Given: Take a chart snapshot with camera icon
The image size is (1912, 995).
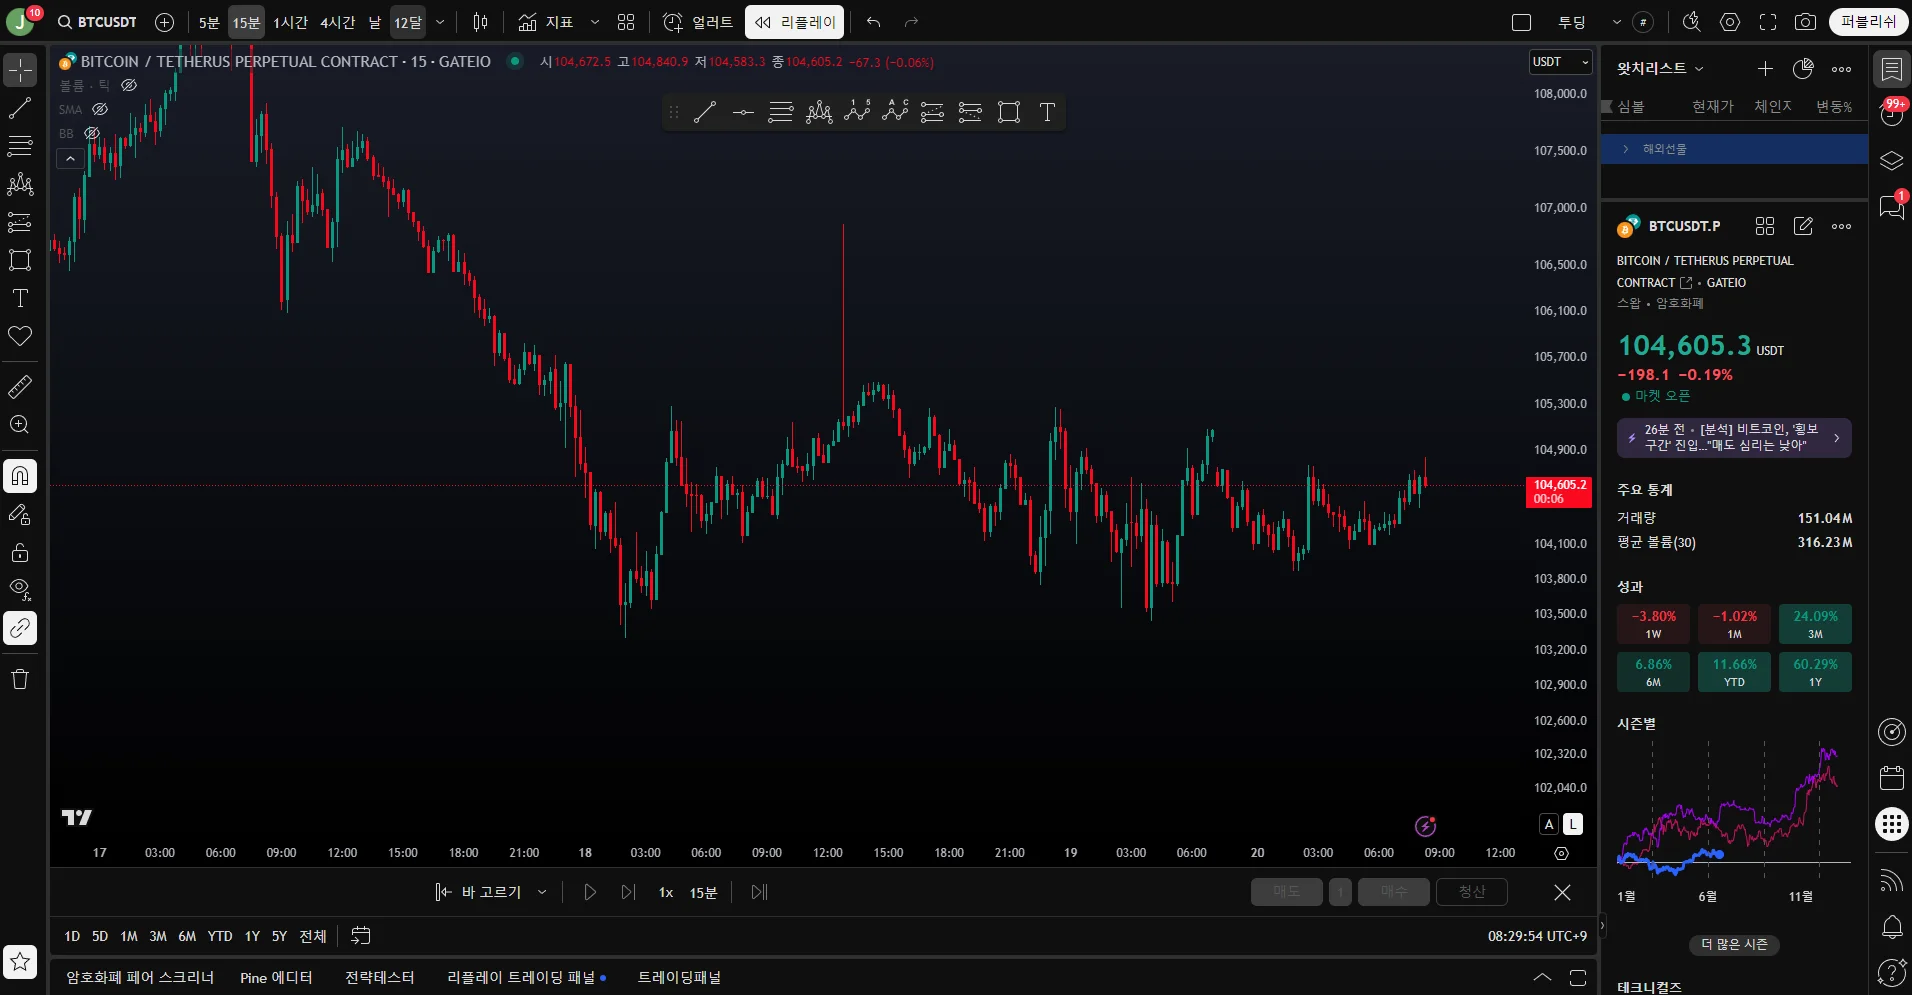Looking at the screenshot, I should (x=1805, y=22).
